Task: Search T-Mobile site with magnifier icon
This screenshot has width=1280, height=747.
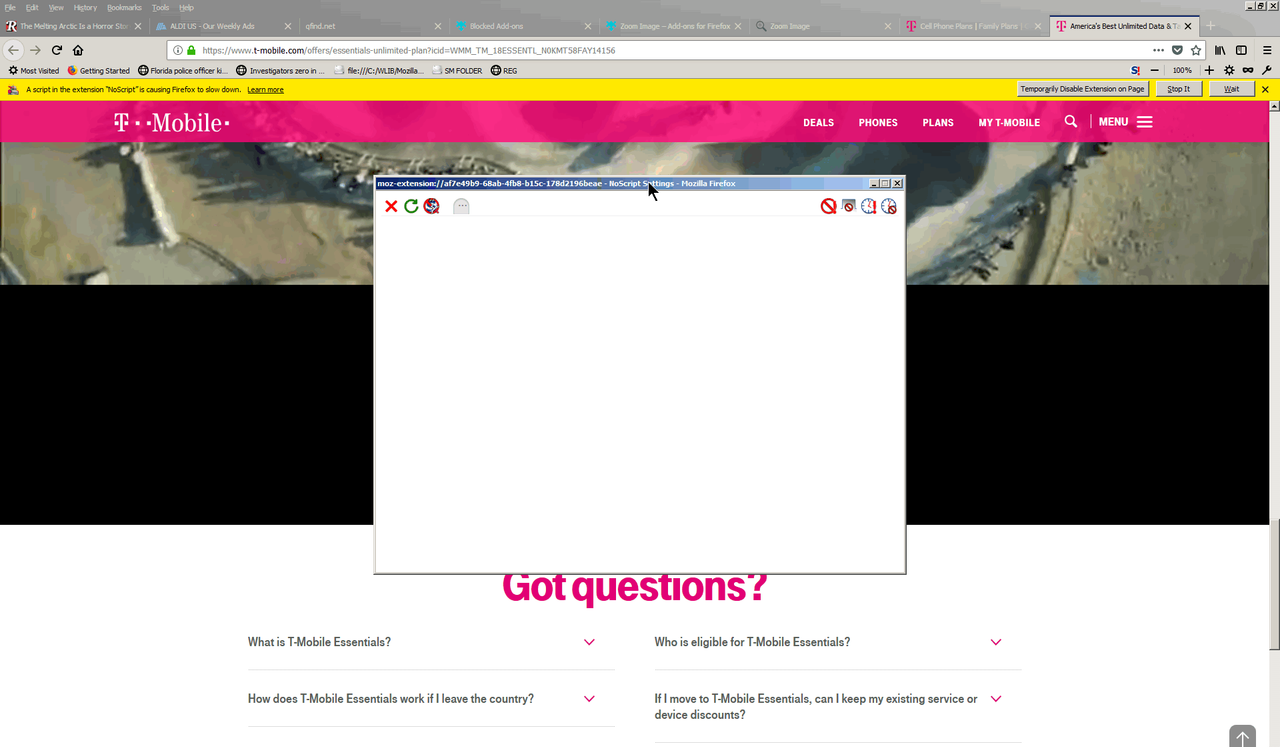Action: pos(1071,121)
